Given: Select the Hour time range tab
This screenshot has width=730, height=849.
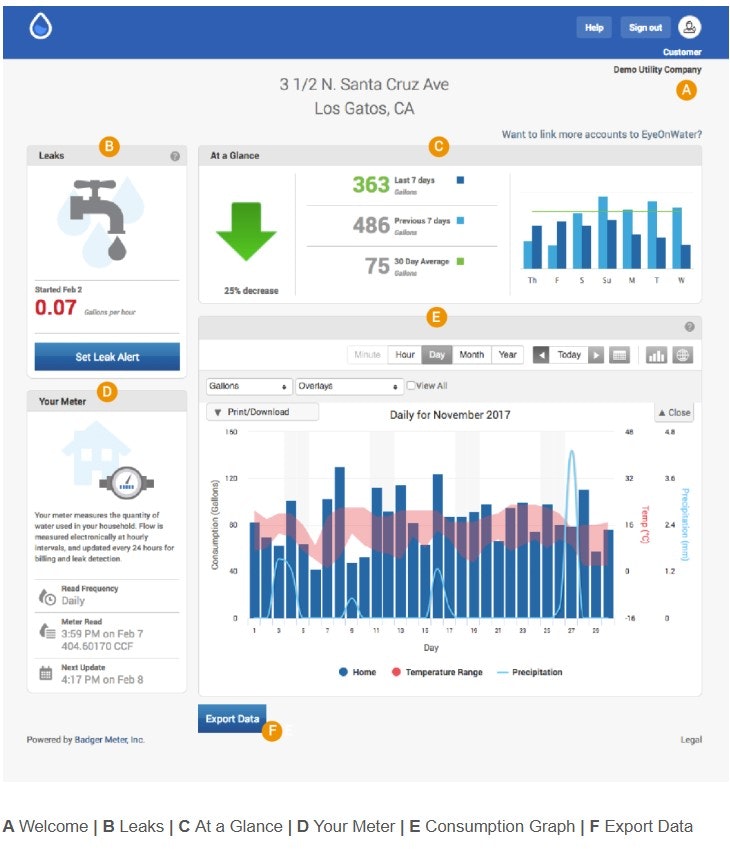Looking at the screenshot, I should point(405,355).
